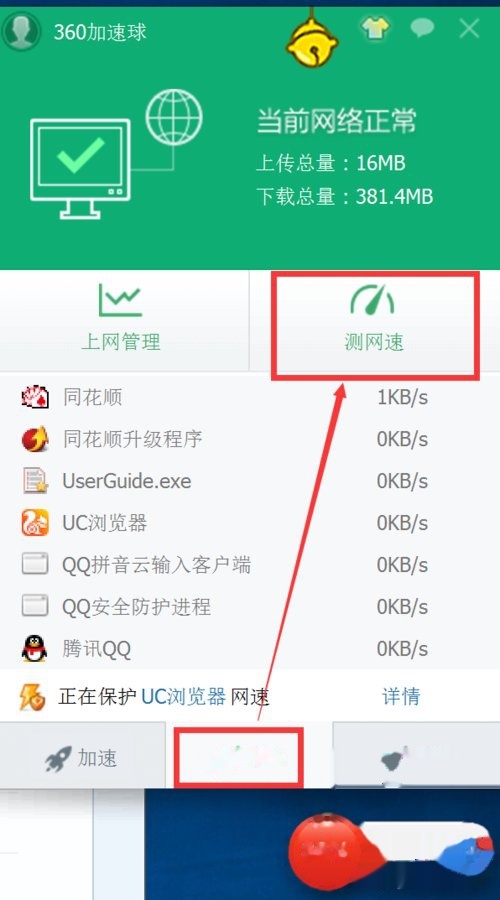Click the user avatar icon
The height and width of the screenshot is (900, 500).
22,31
